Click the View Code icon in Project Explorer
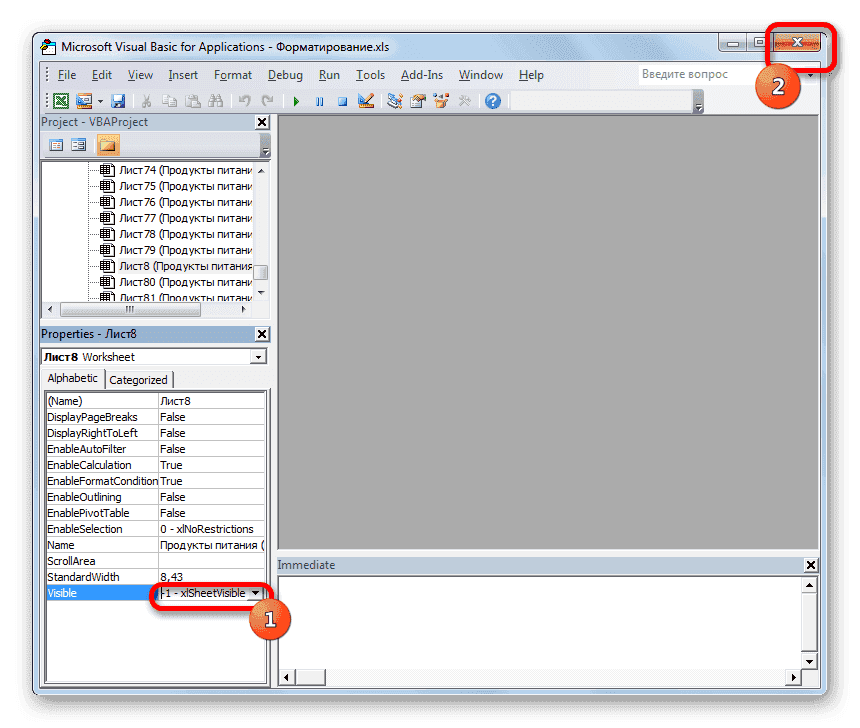Viewport: 860px width, 728px height. 56,145
